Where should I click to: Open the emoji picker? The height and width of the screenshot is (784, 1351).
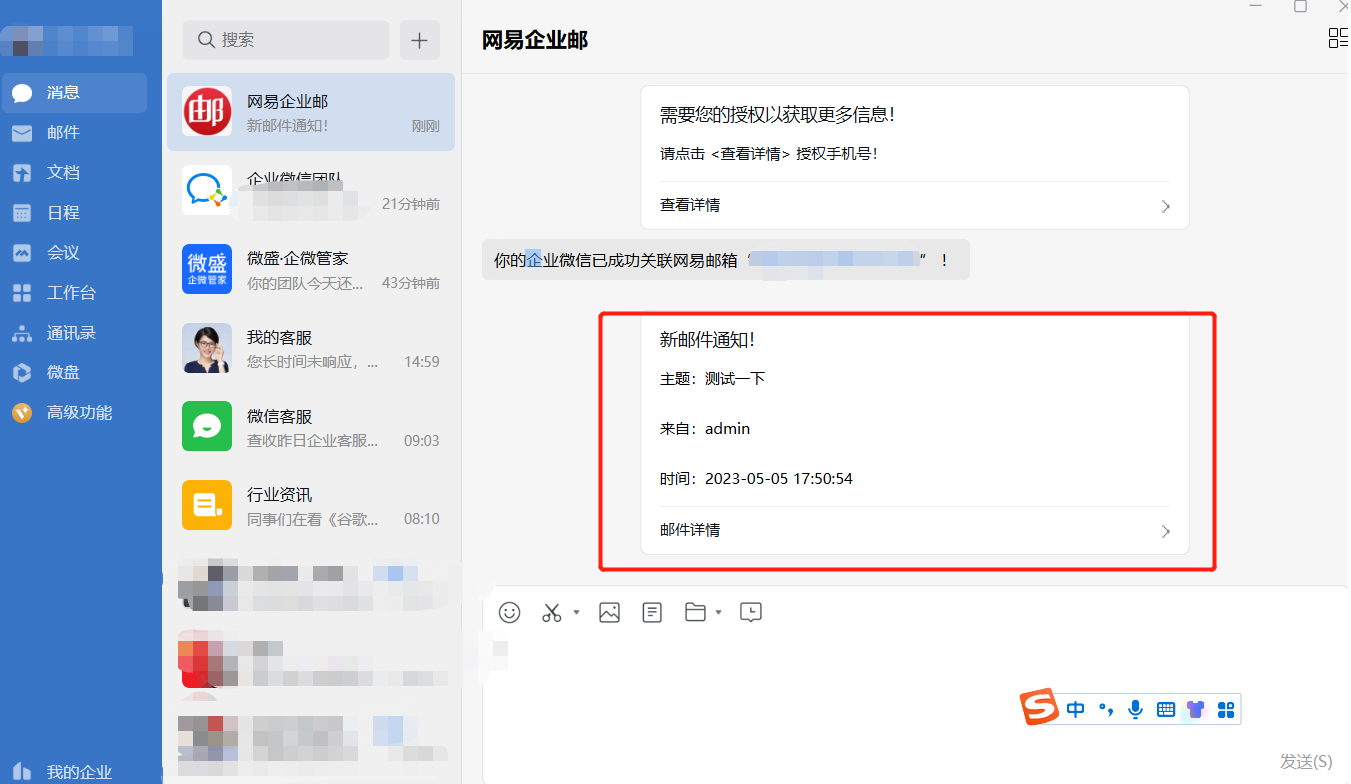coord(510,612)
